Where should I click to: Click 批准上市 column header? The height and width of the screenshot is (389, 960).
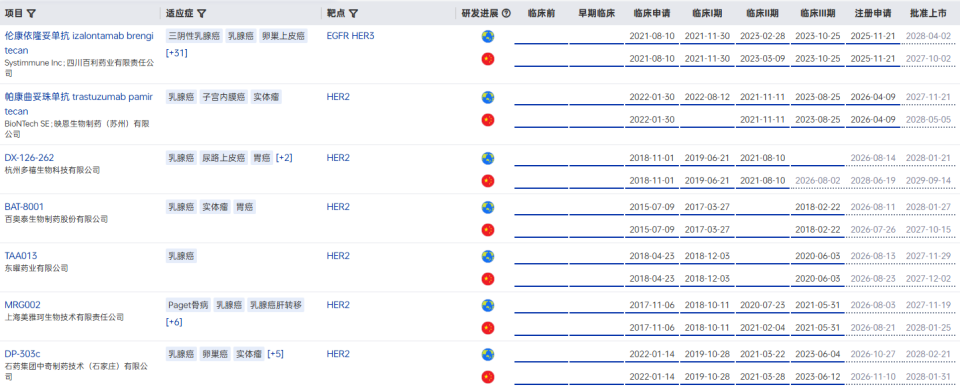928,13
